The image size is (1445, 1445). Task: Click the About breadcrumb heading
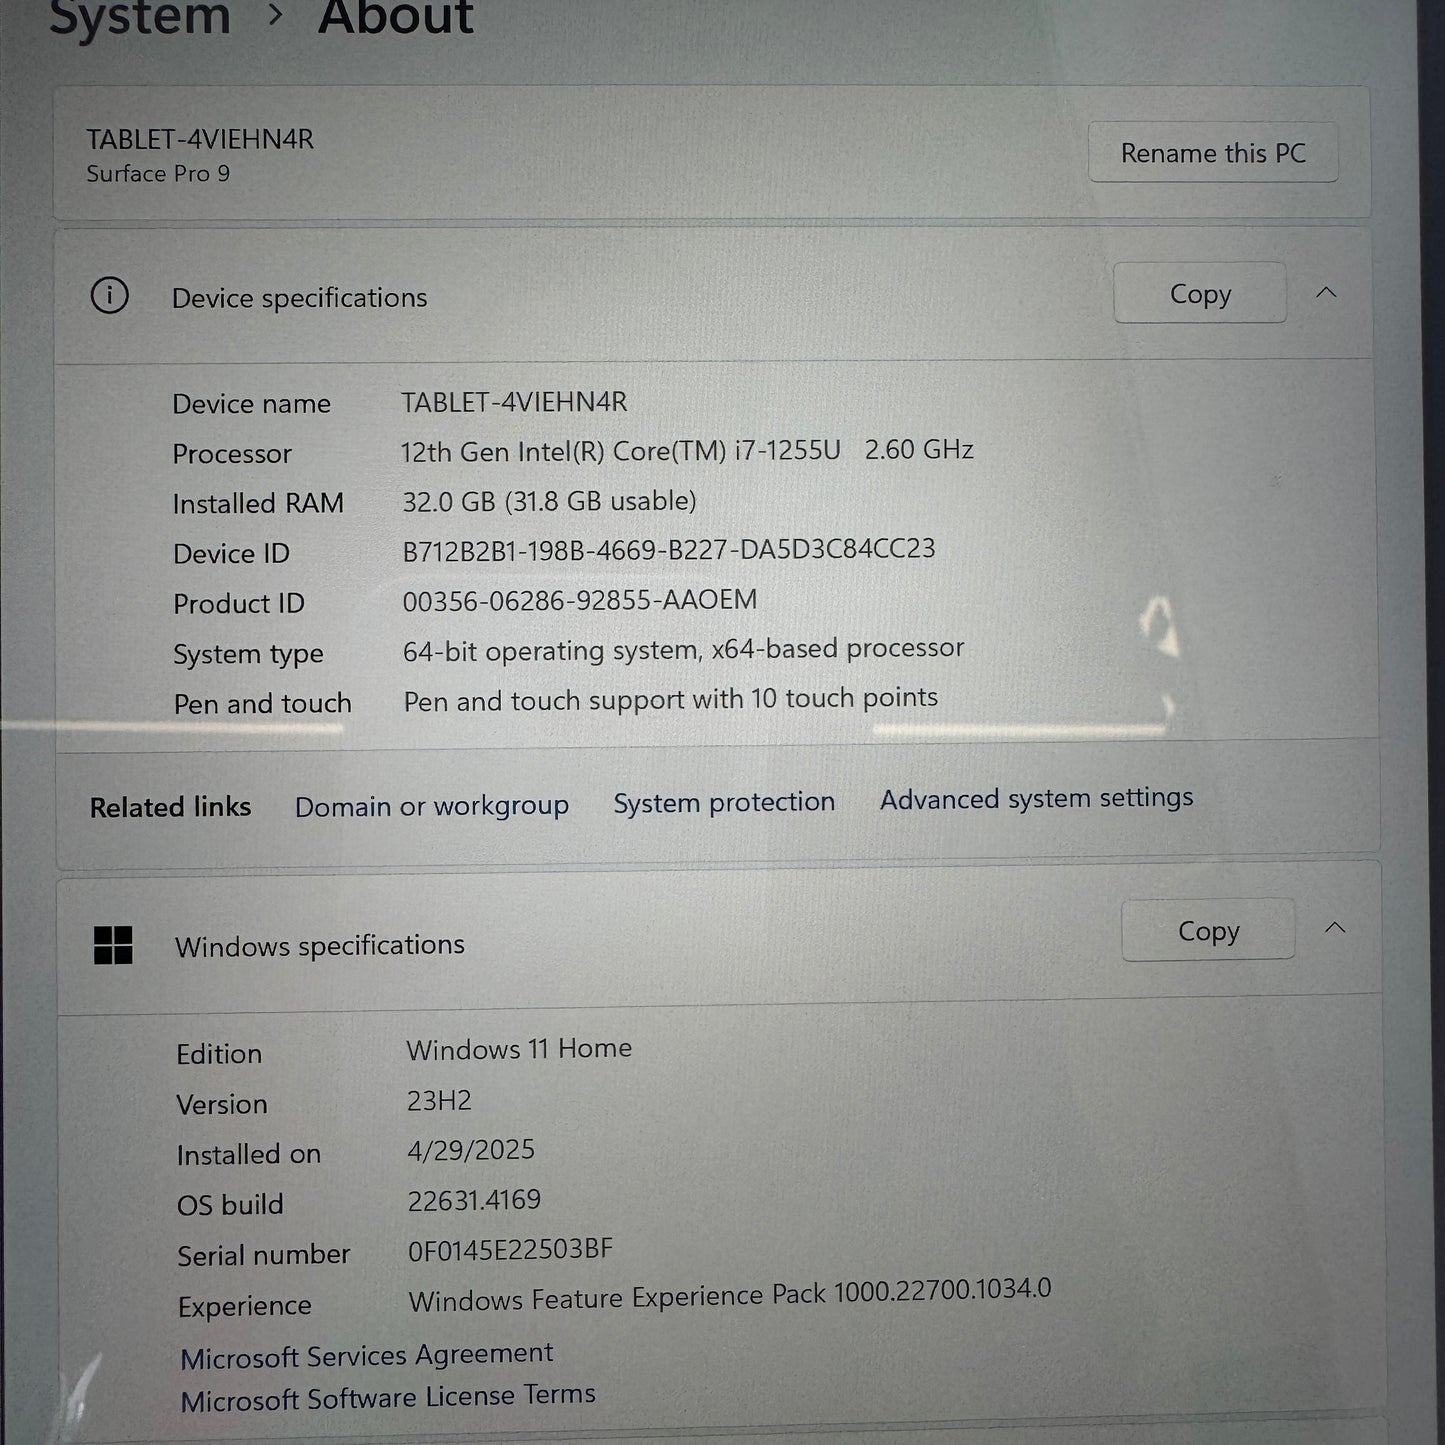click(x=396, y=16)
